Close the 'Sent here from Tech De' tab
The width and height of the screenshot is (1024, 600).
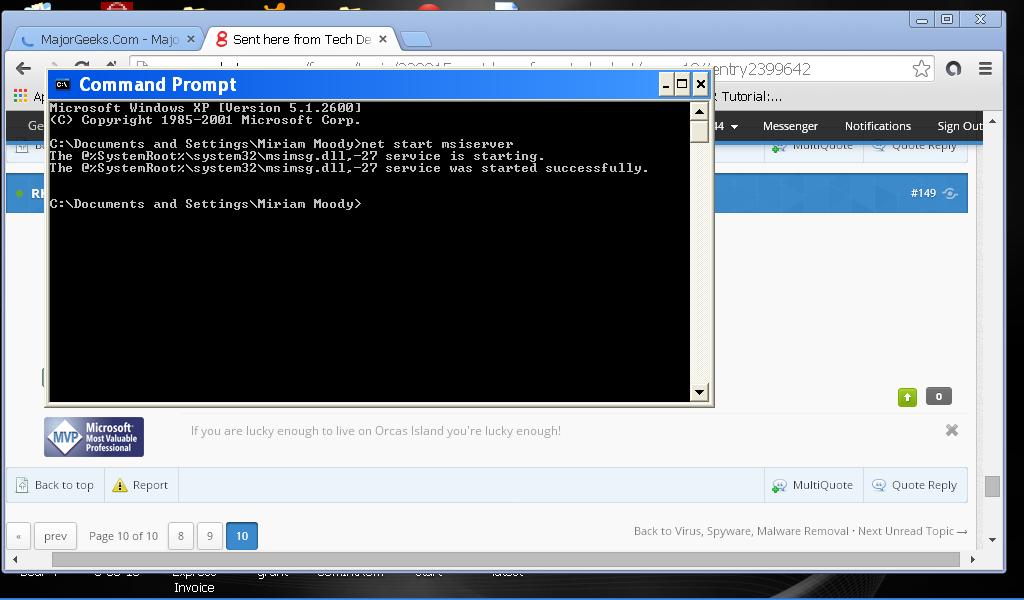pos(383,39)
